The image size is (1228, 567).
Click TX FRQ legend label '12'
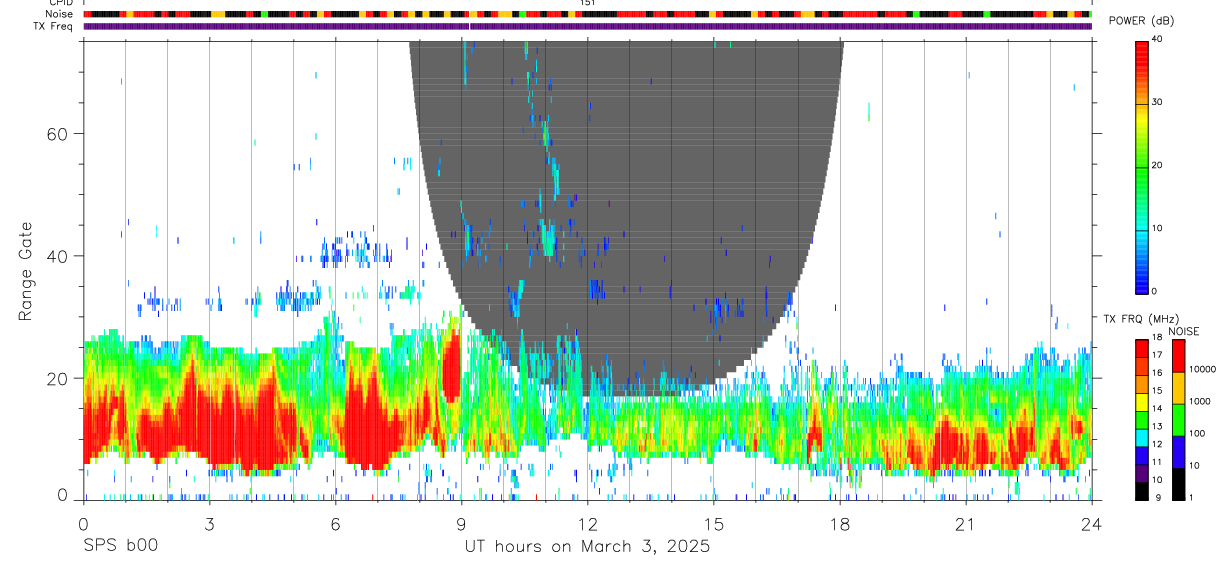1156,444
